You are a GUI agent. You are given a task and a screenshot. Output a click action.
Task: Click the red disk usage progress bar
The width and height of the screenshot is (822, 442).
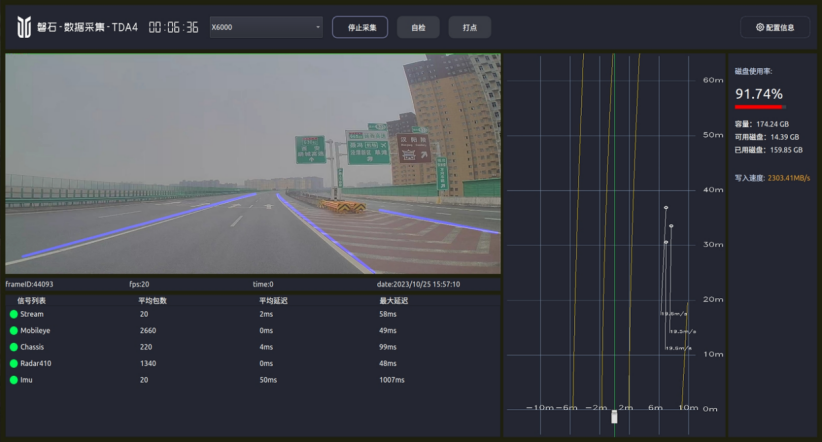[x=759, y=106]
